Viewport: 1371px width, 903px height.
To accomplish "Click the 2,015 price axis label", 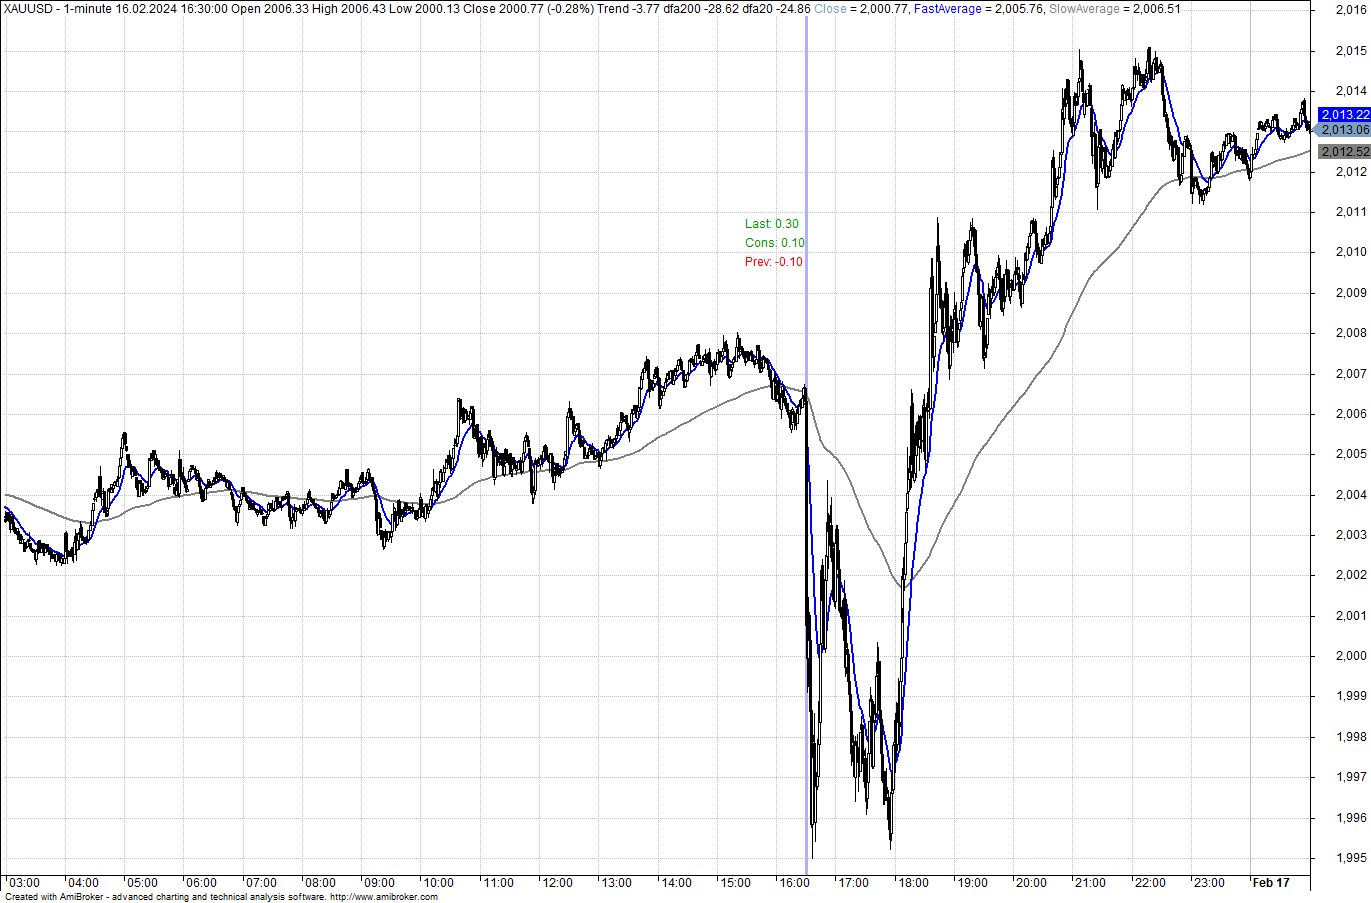I will [1351, 50].
